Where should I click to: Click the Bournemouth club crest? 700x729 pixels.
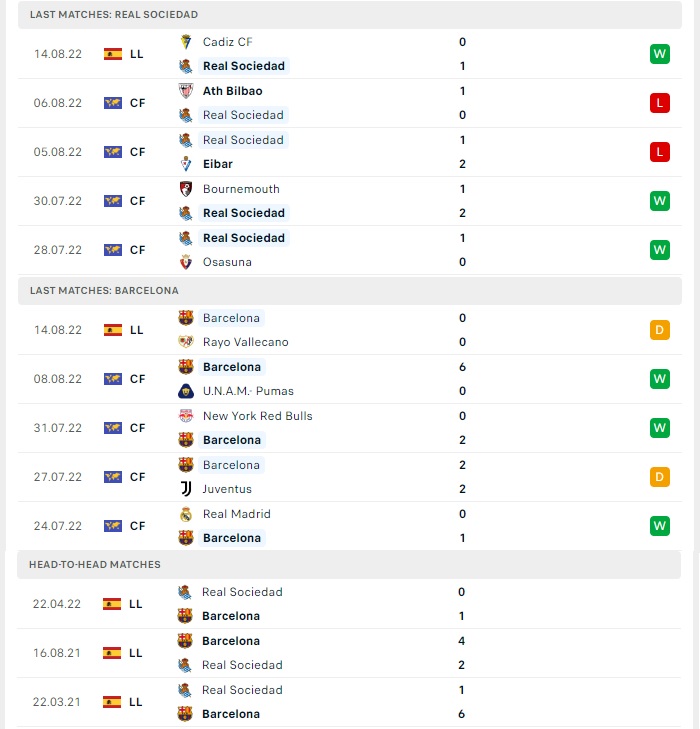click(186, 189)
